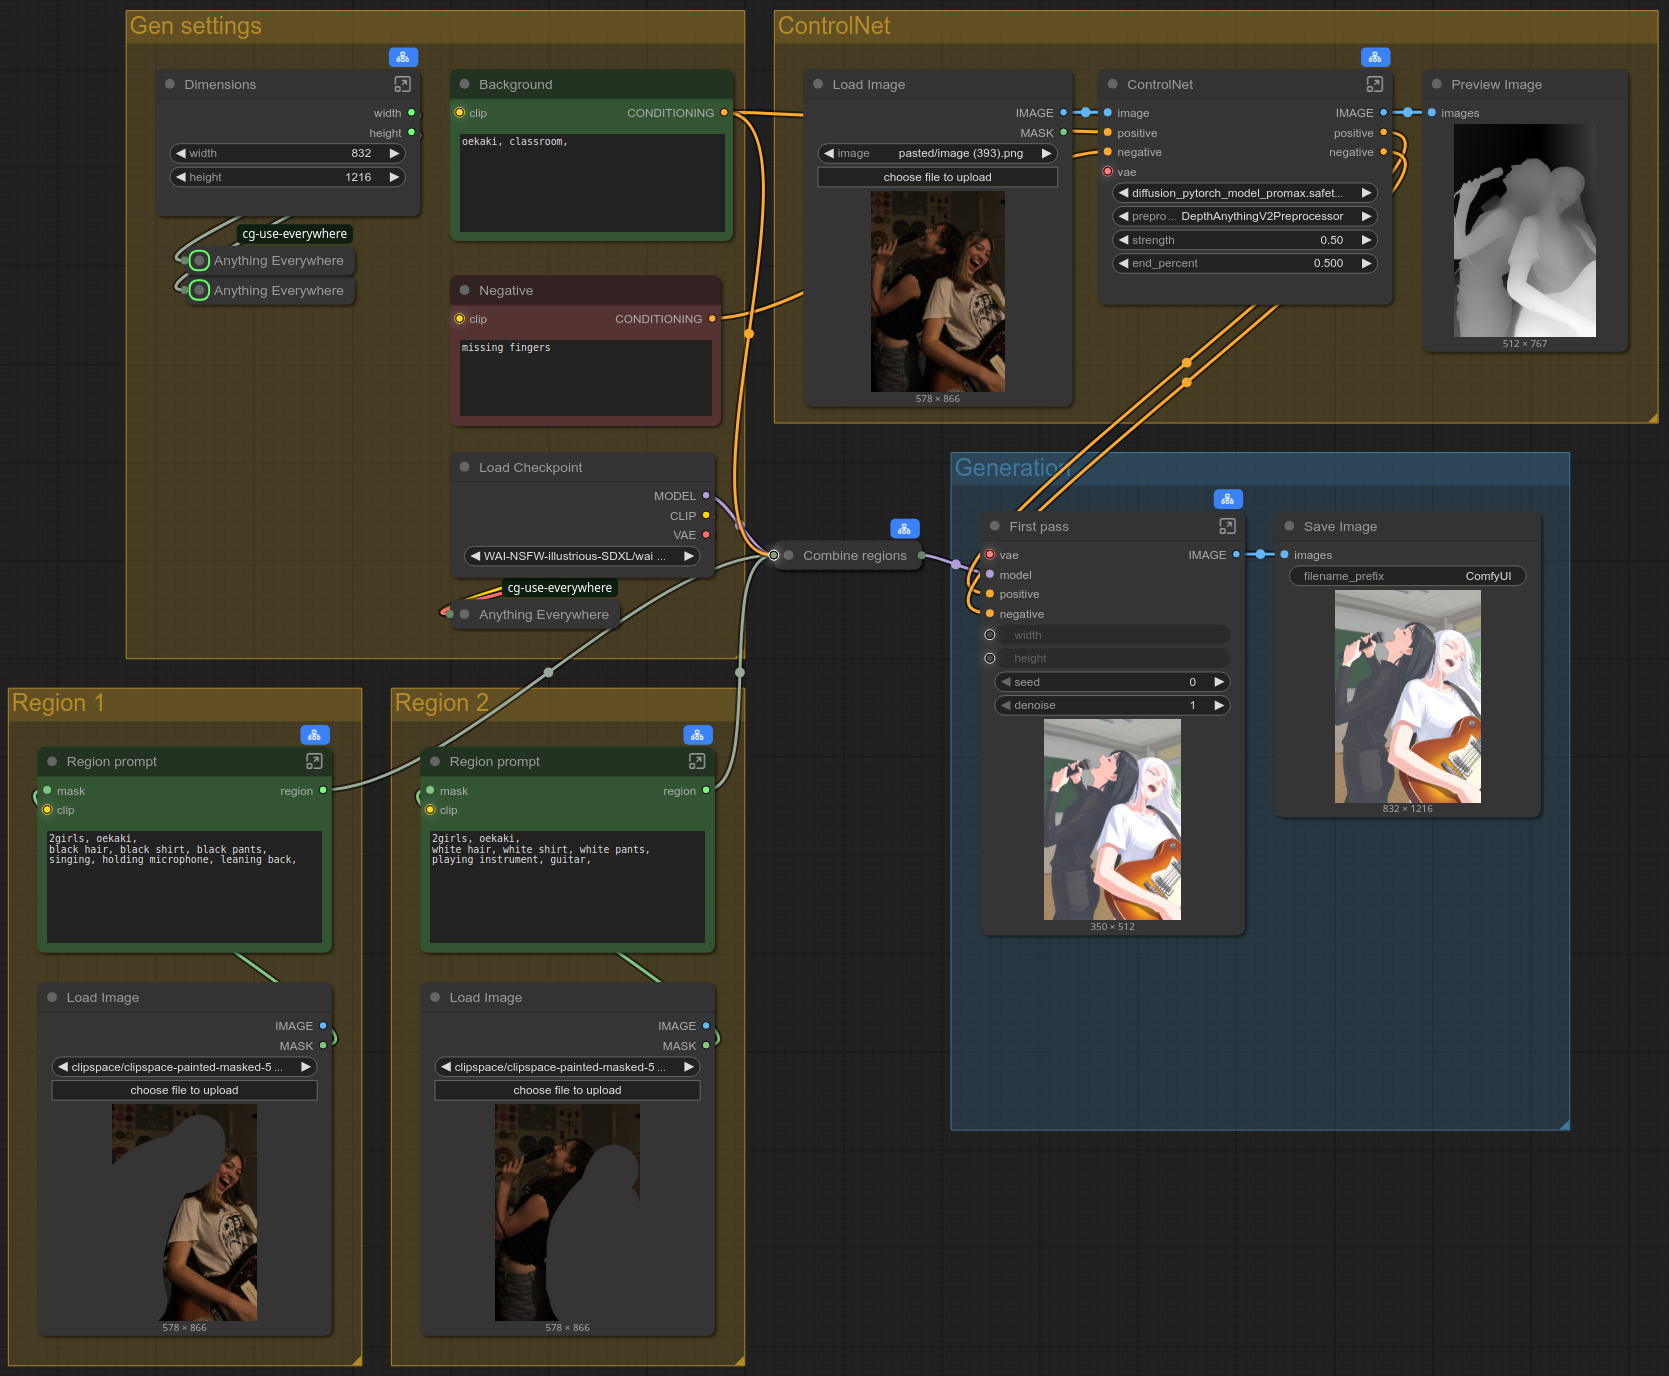Open subgraph icon on the Dimensions node
This screenshot has height=1376, width=1669.
(402, 85)
